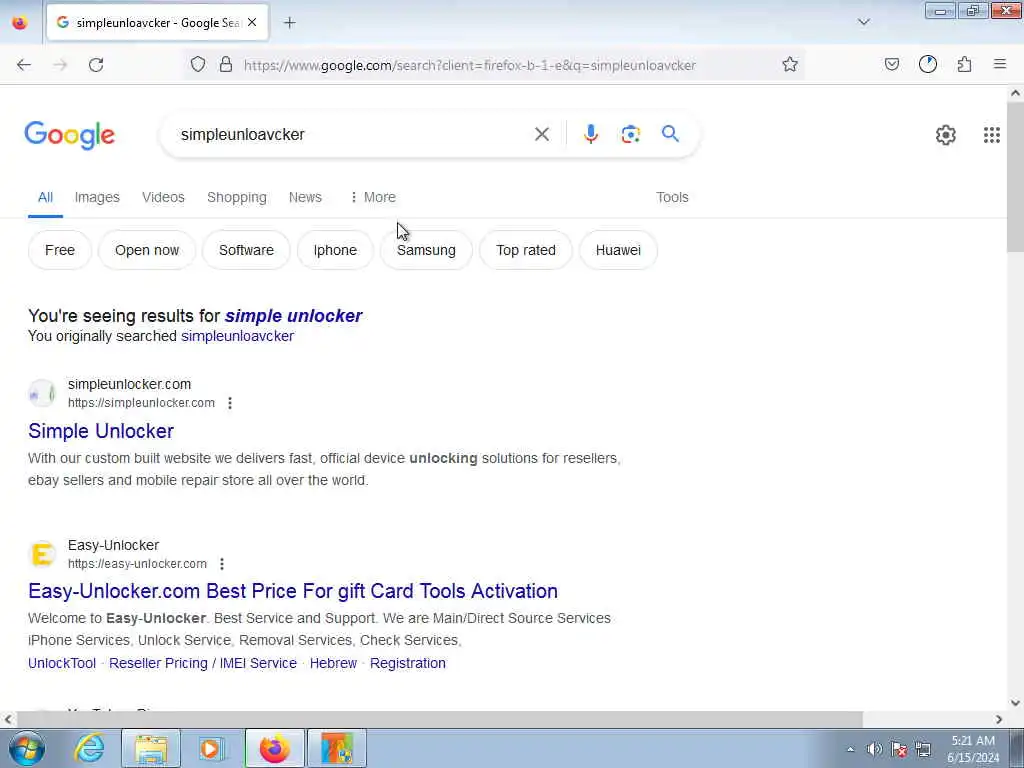Apply the Free filter chip
1024x768 pixels.
(x=59, y=250)
